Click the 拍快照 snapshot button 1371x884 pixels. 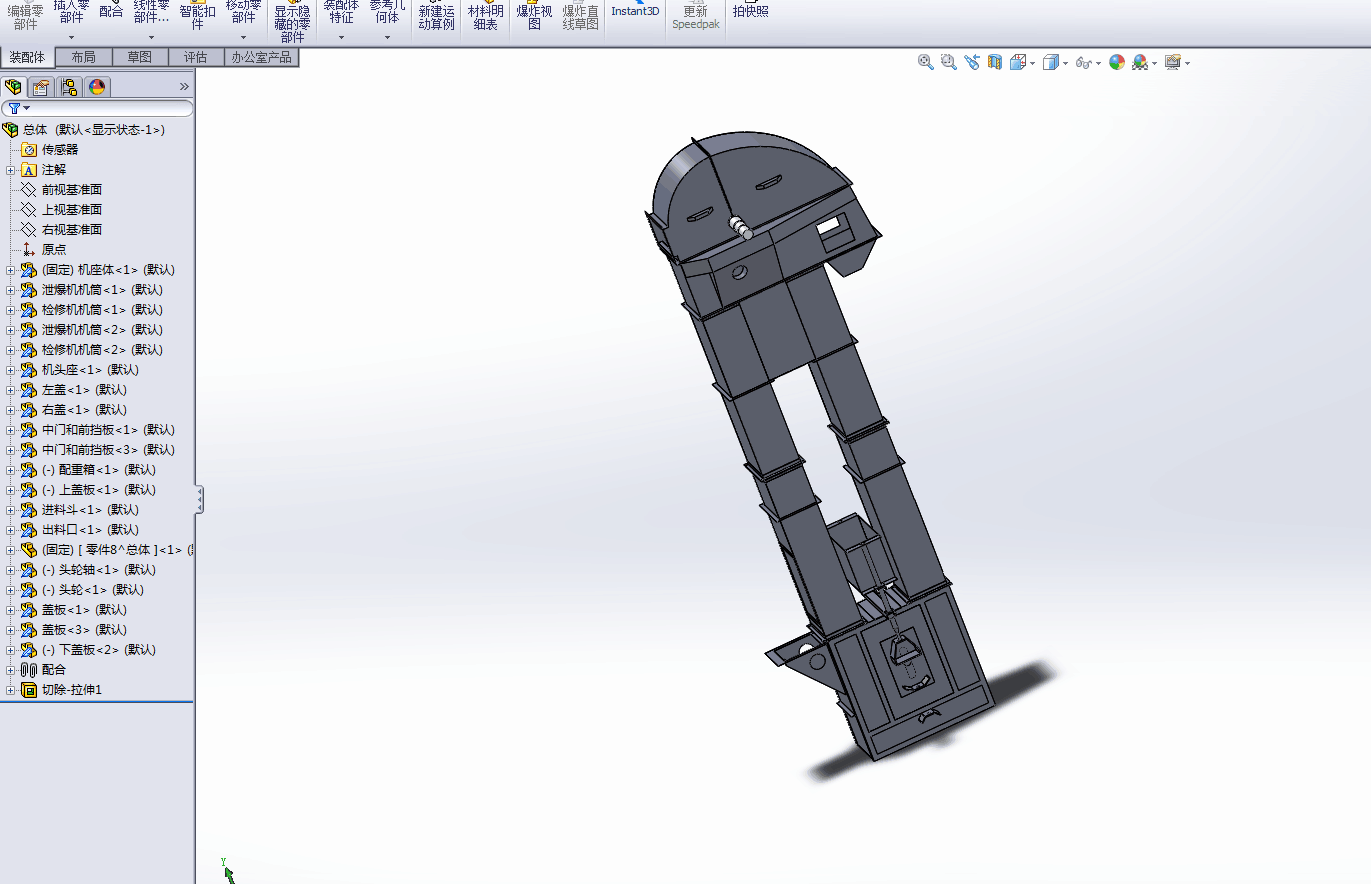pyautogui.click(x=751, y=10)
